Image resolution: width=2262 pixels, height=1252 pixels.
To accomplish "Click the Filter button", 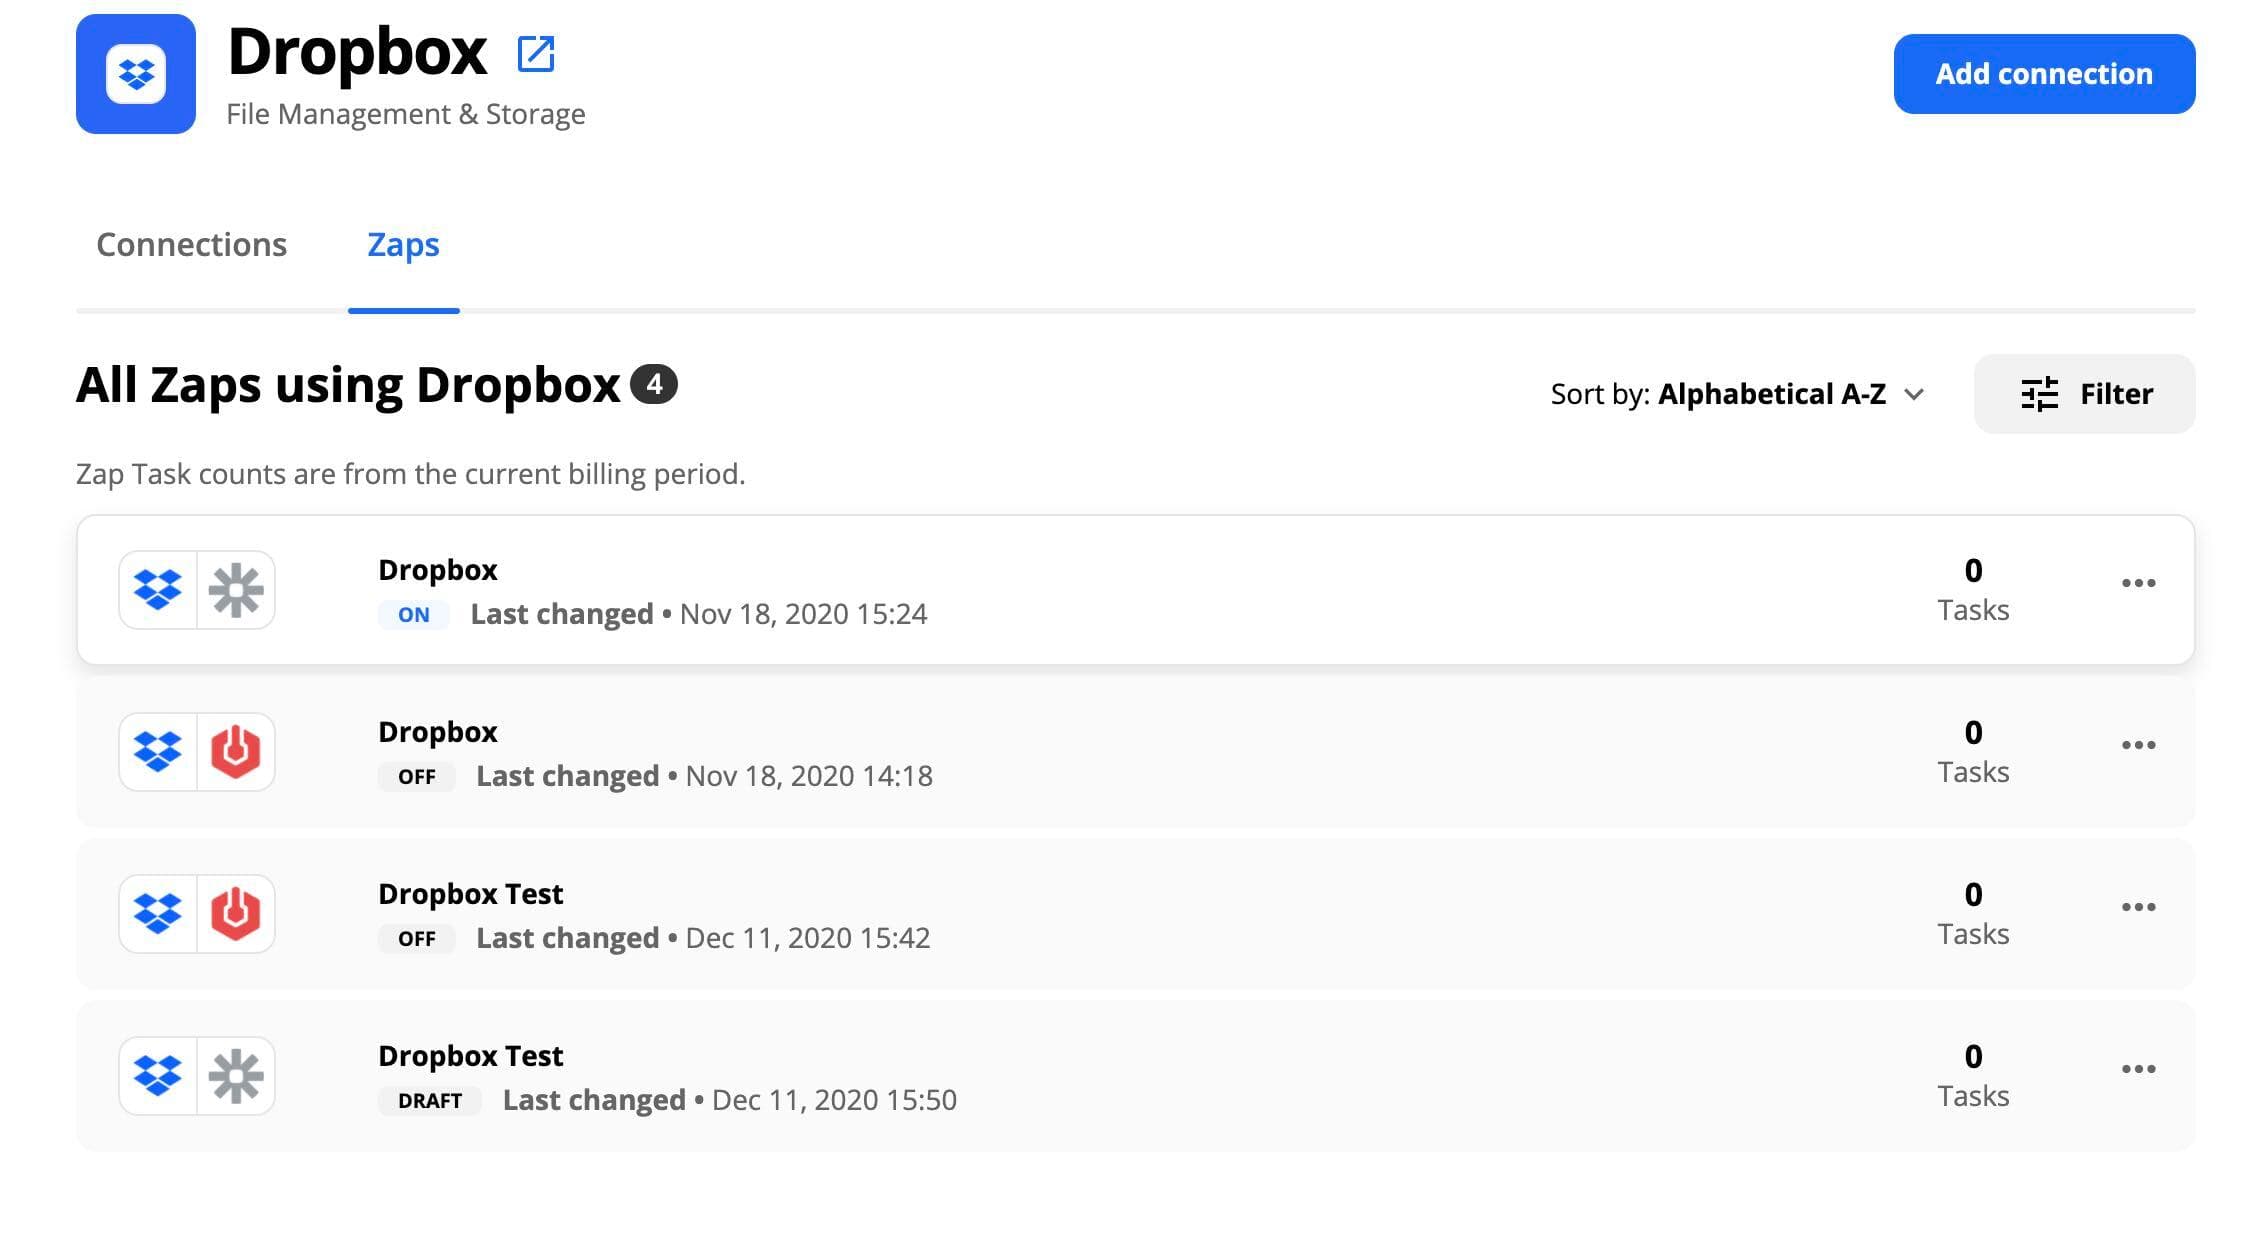I will (2085, 394).
